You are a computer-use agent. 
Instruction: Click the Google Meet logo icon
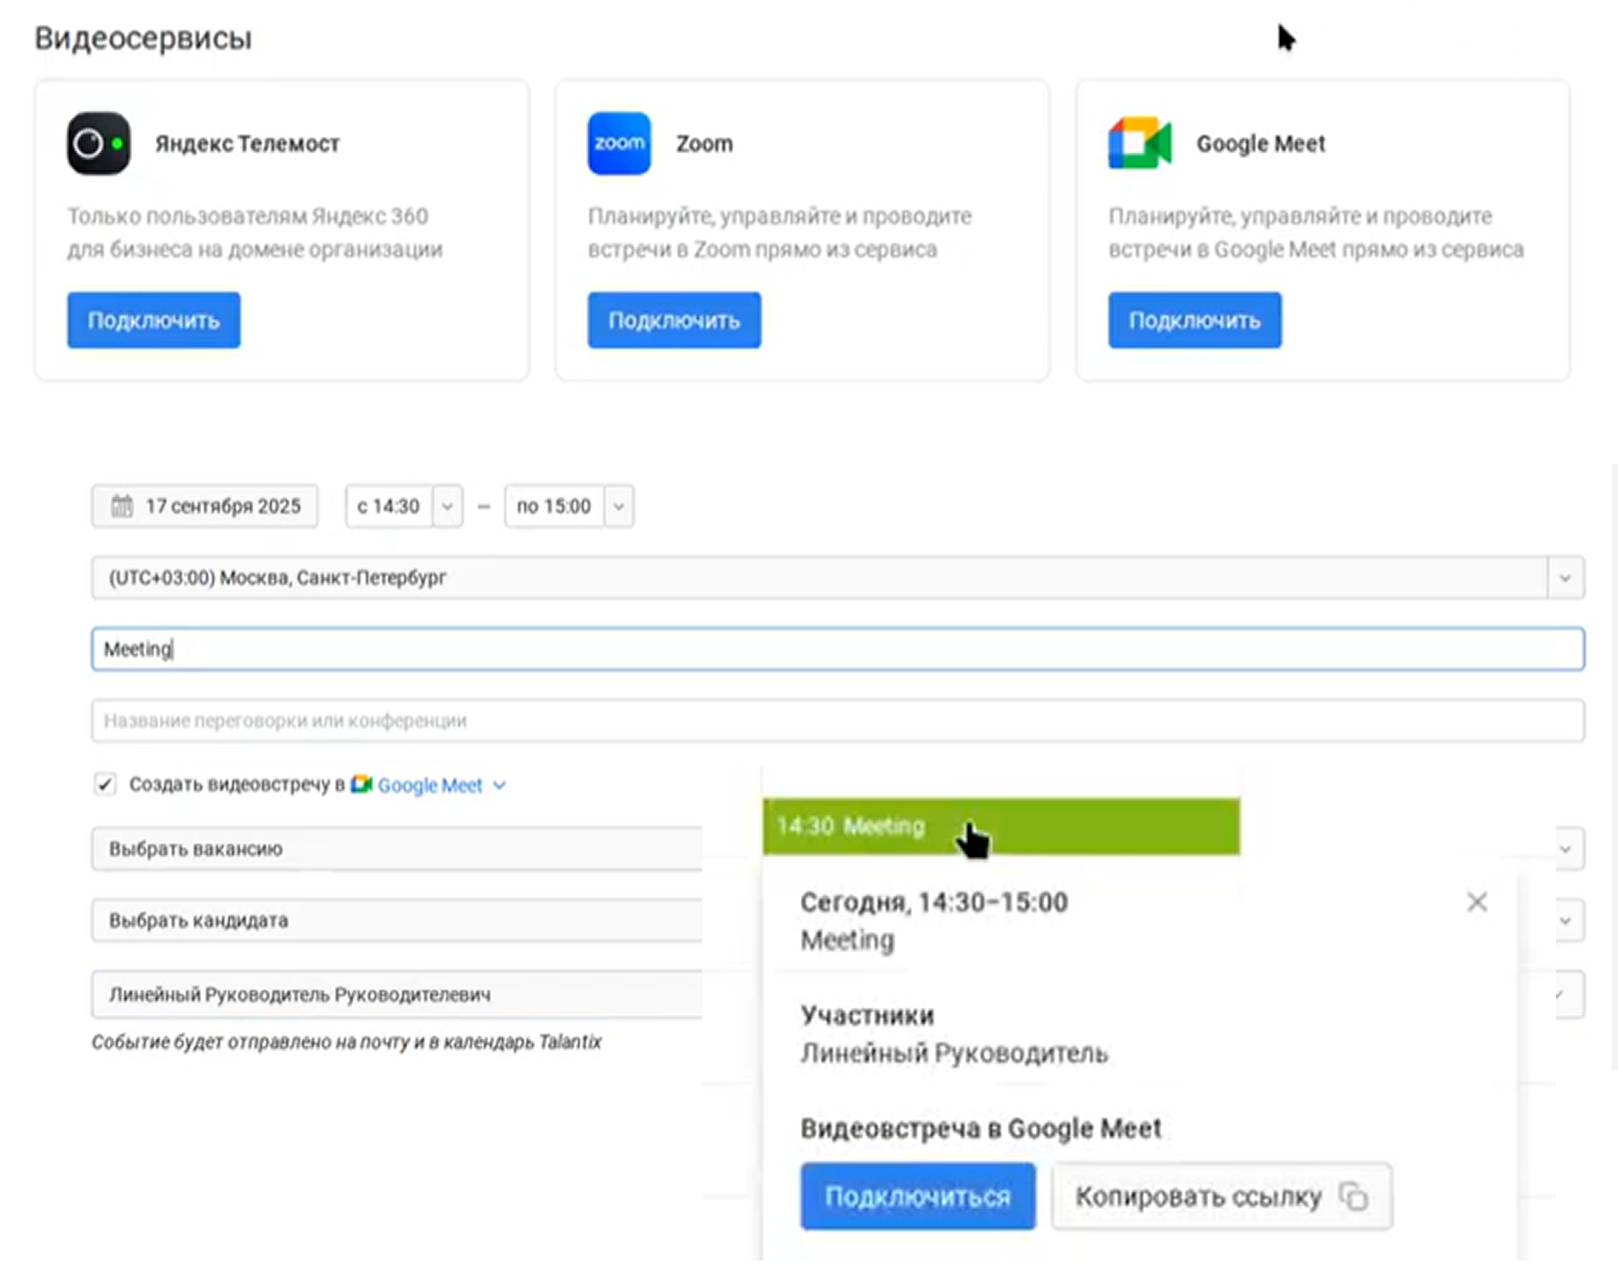pyautogui.click(x=1139, y=144)
